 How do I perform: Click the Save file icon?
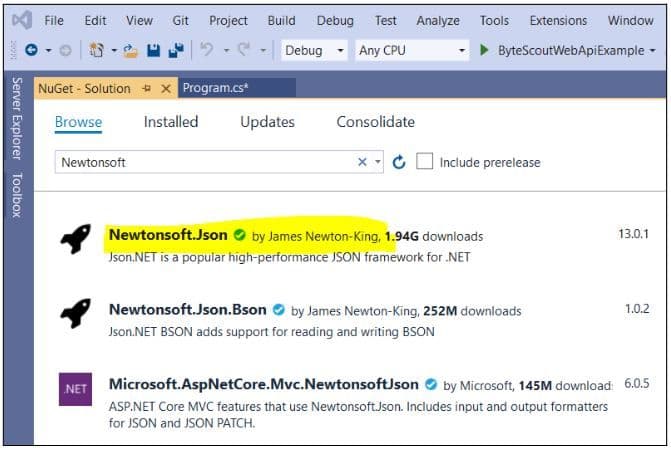153,50
